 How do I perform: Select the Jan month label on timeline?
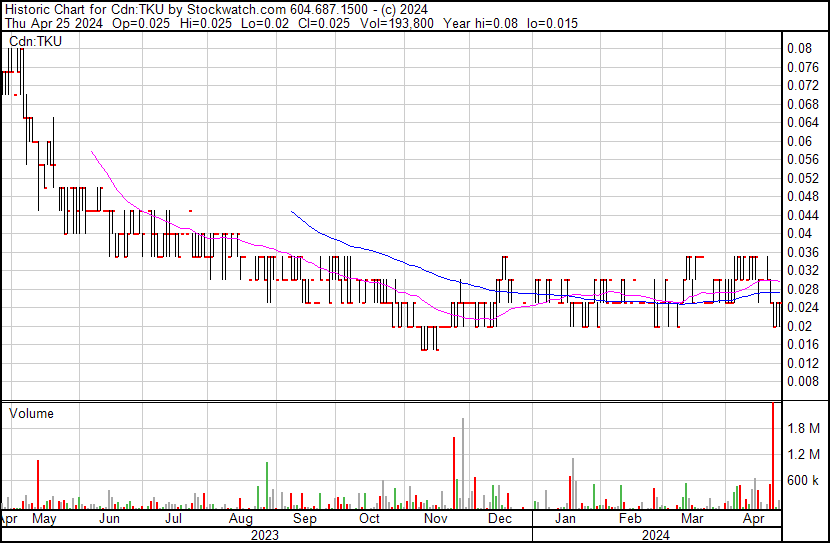(566, 519)
